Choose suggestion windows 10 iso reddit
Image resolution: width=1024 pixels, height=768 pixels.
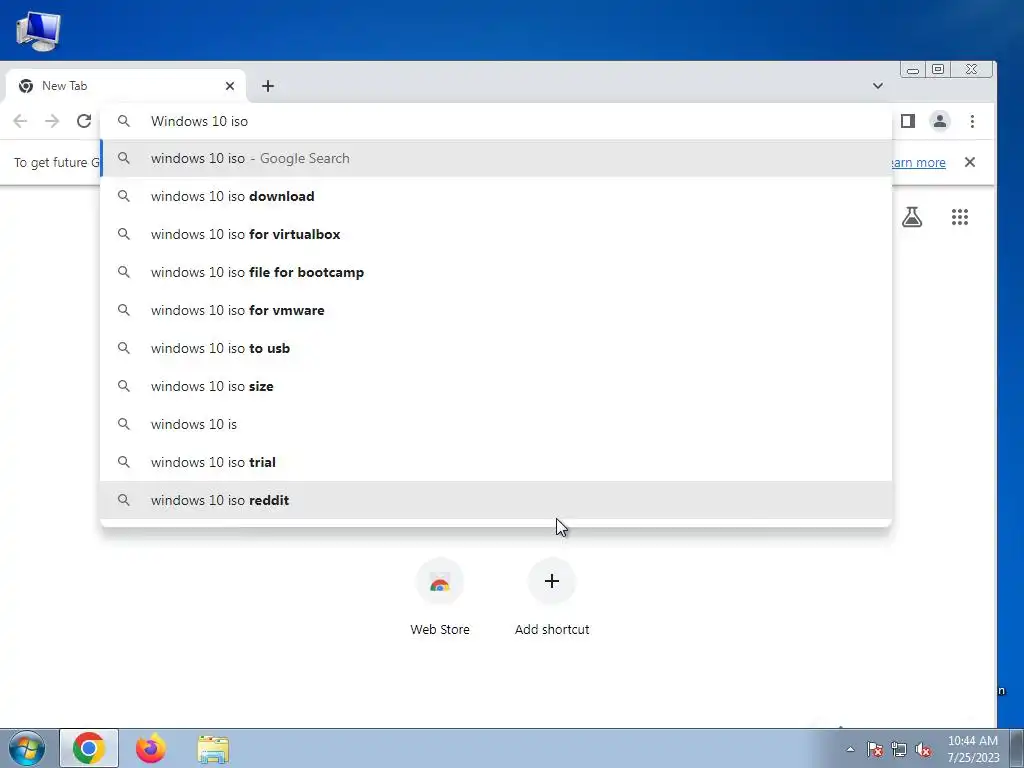(x=496, y=500)
